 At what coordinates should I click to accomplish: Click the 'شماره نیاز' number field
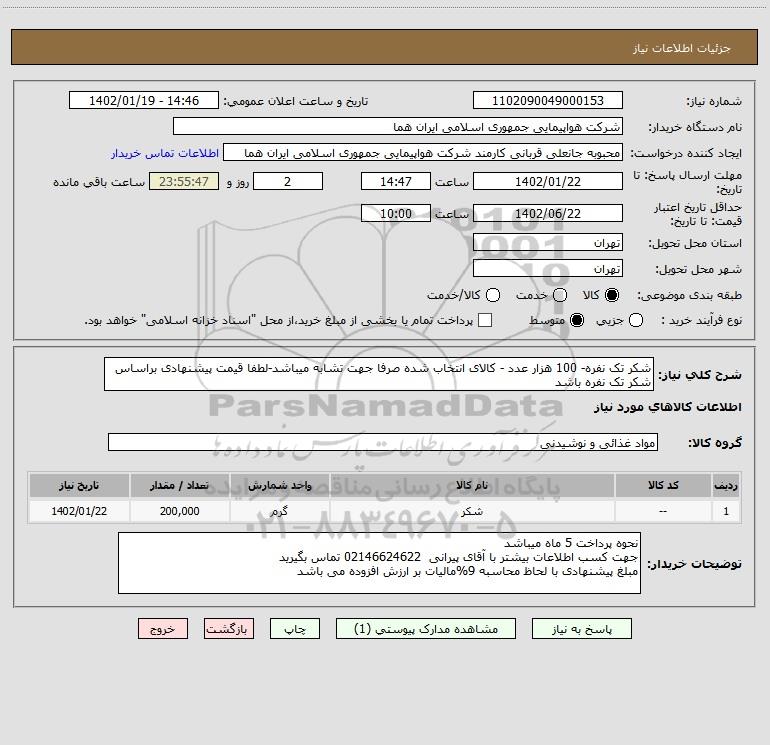[x=547, y=101]
